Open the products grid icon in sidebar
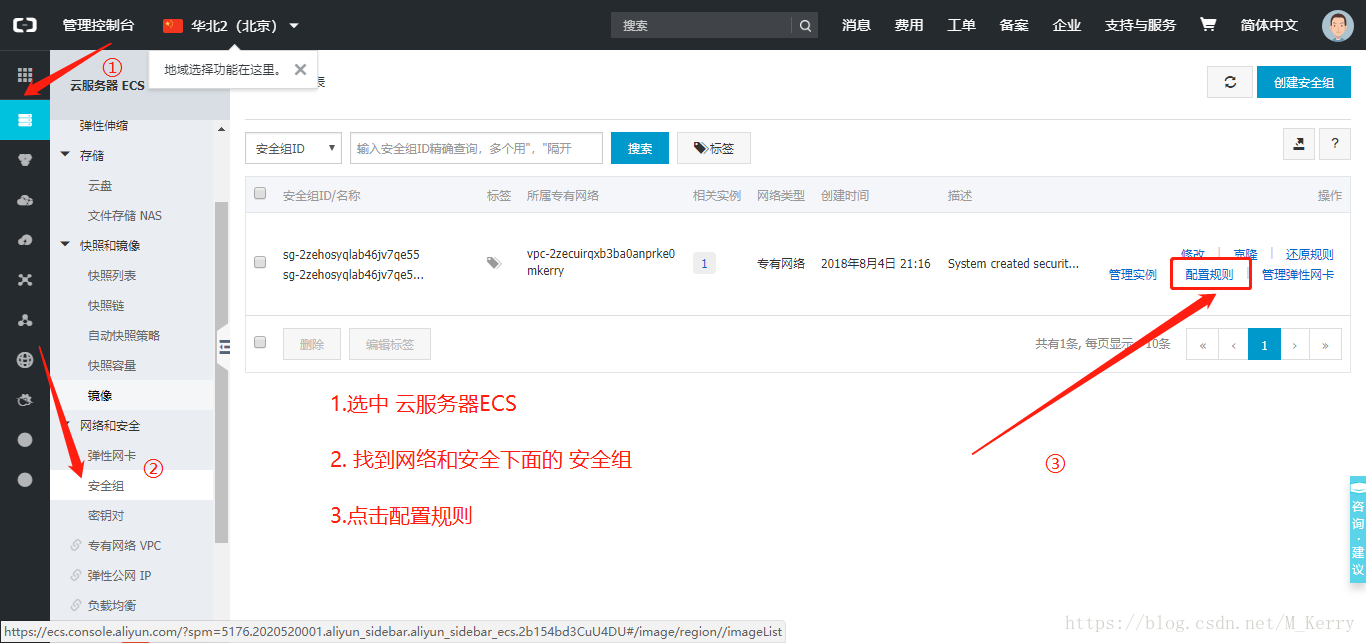 (x=25, y=75)
